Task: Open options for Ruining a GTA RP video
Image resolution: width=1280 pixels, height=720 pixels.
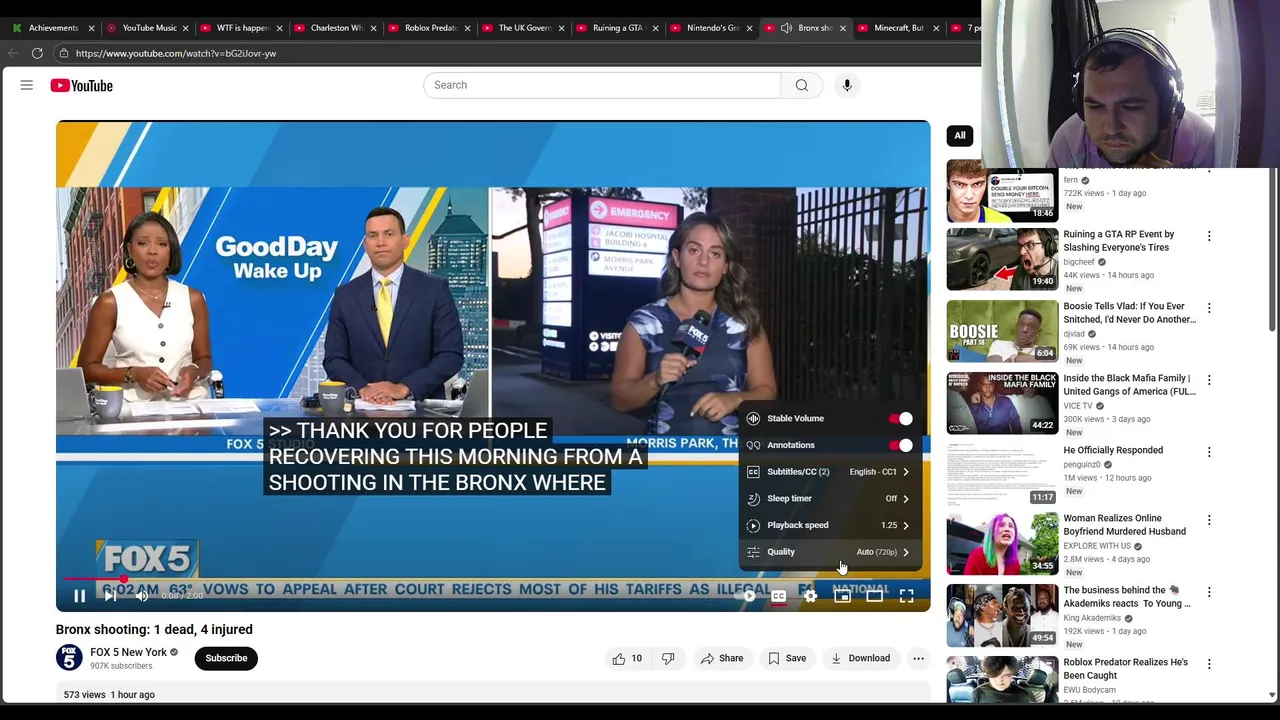Action: tap(1209, 236)
